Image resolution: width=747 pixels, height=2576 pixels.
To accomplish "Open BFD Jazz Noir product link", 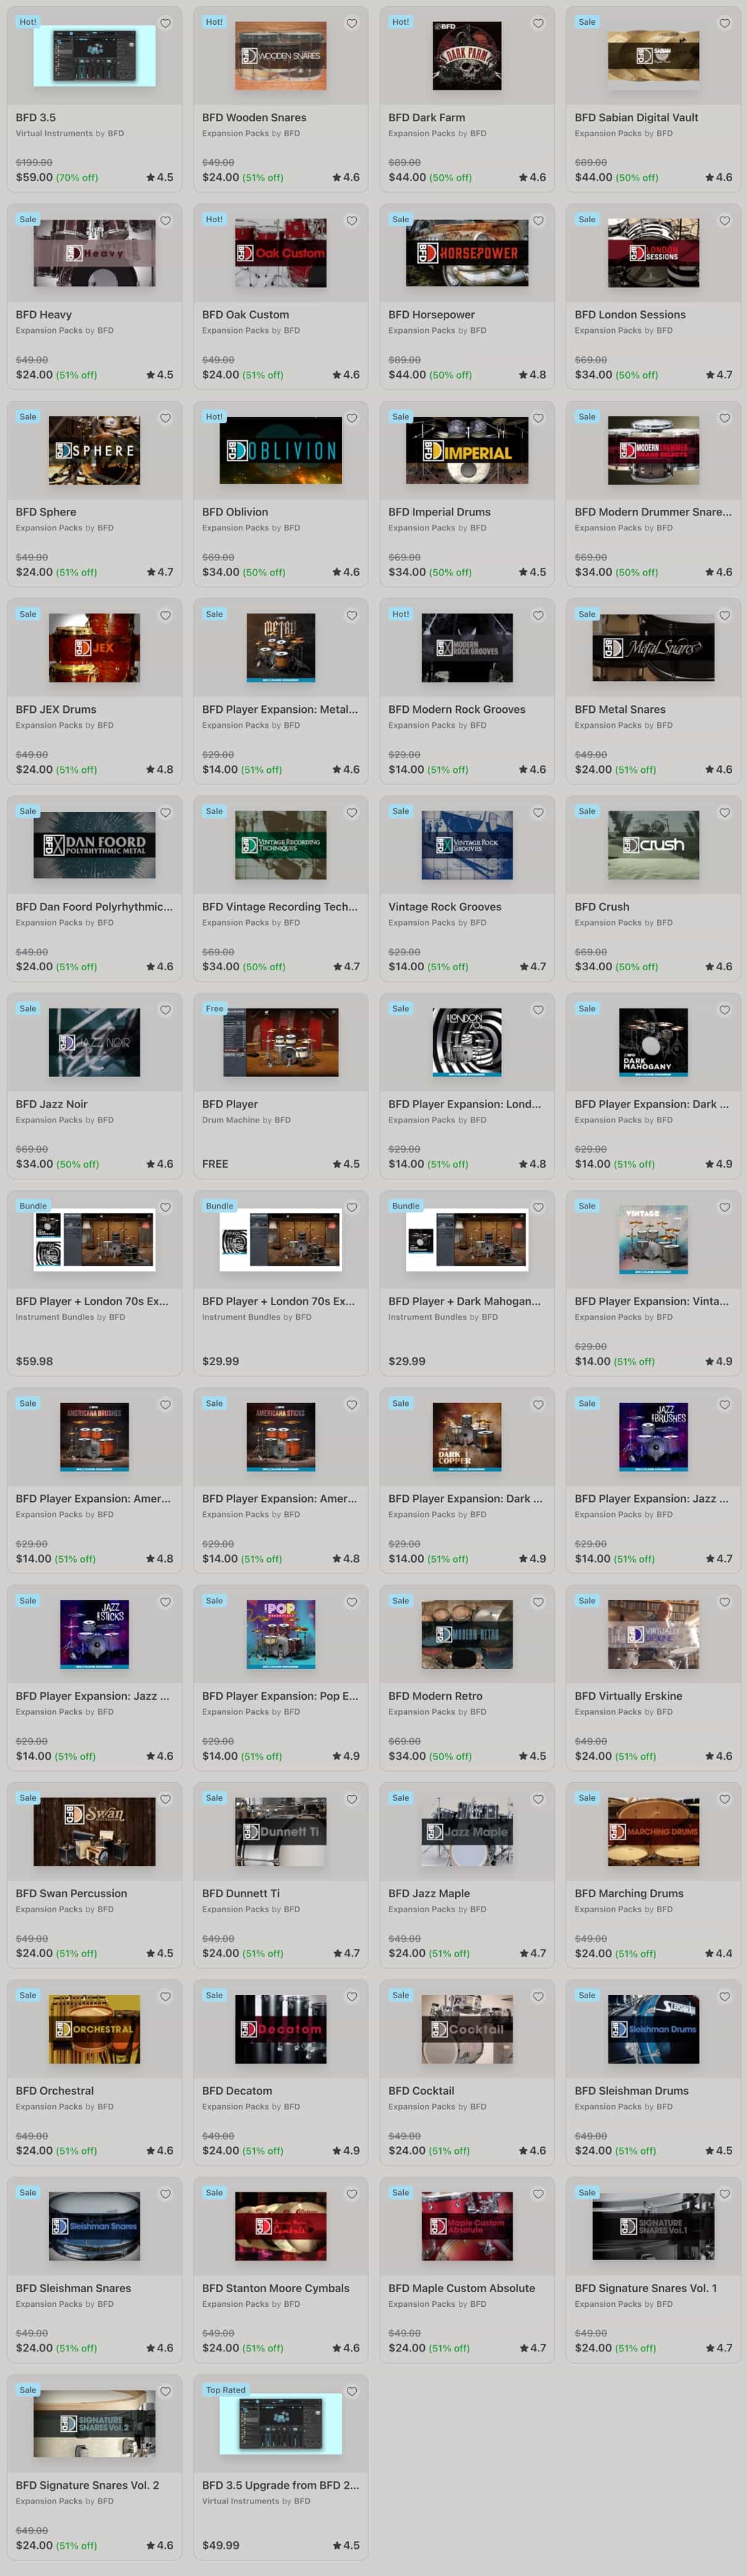I will [52, 1104].
